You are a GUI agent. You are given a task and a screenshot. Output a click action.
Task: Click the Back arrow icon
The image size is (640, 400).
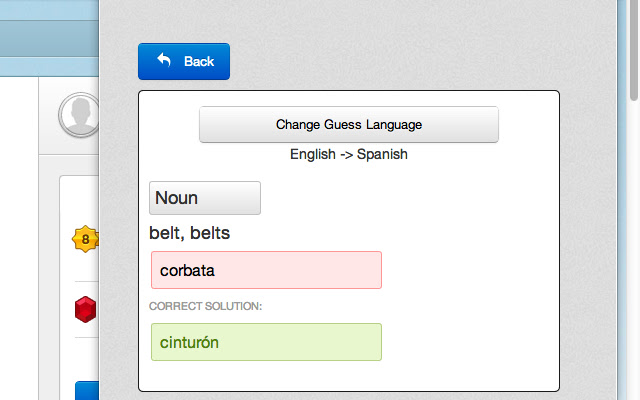164,61
